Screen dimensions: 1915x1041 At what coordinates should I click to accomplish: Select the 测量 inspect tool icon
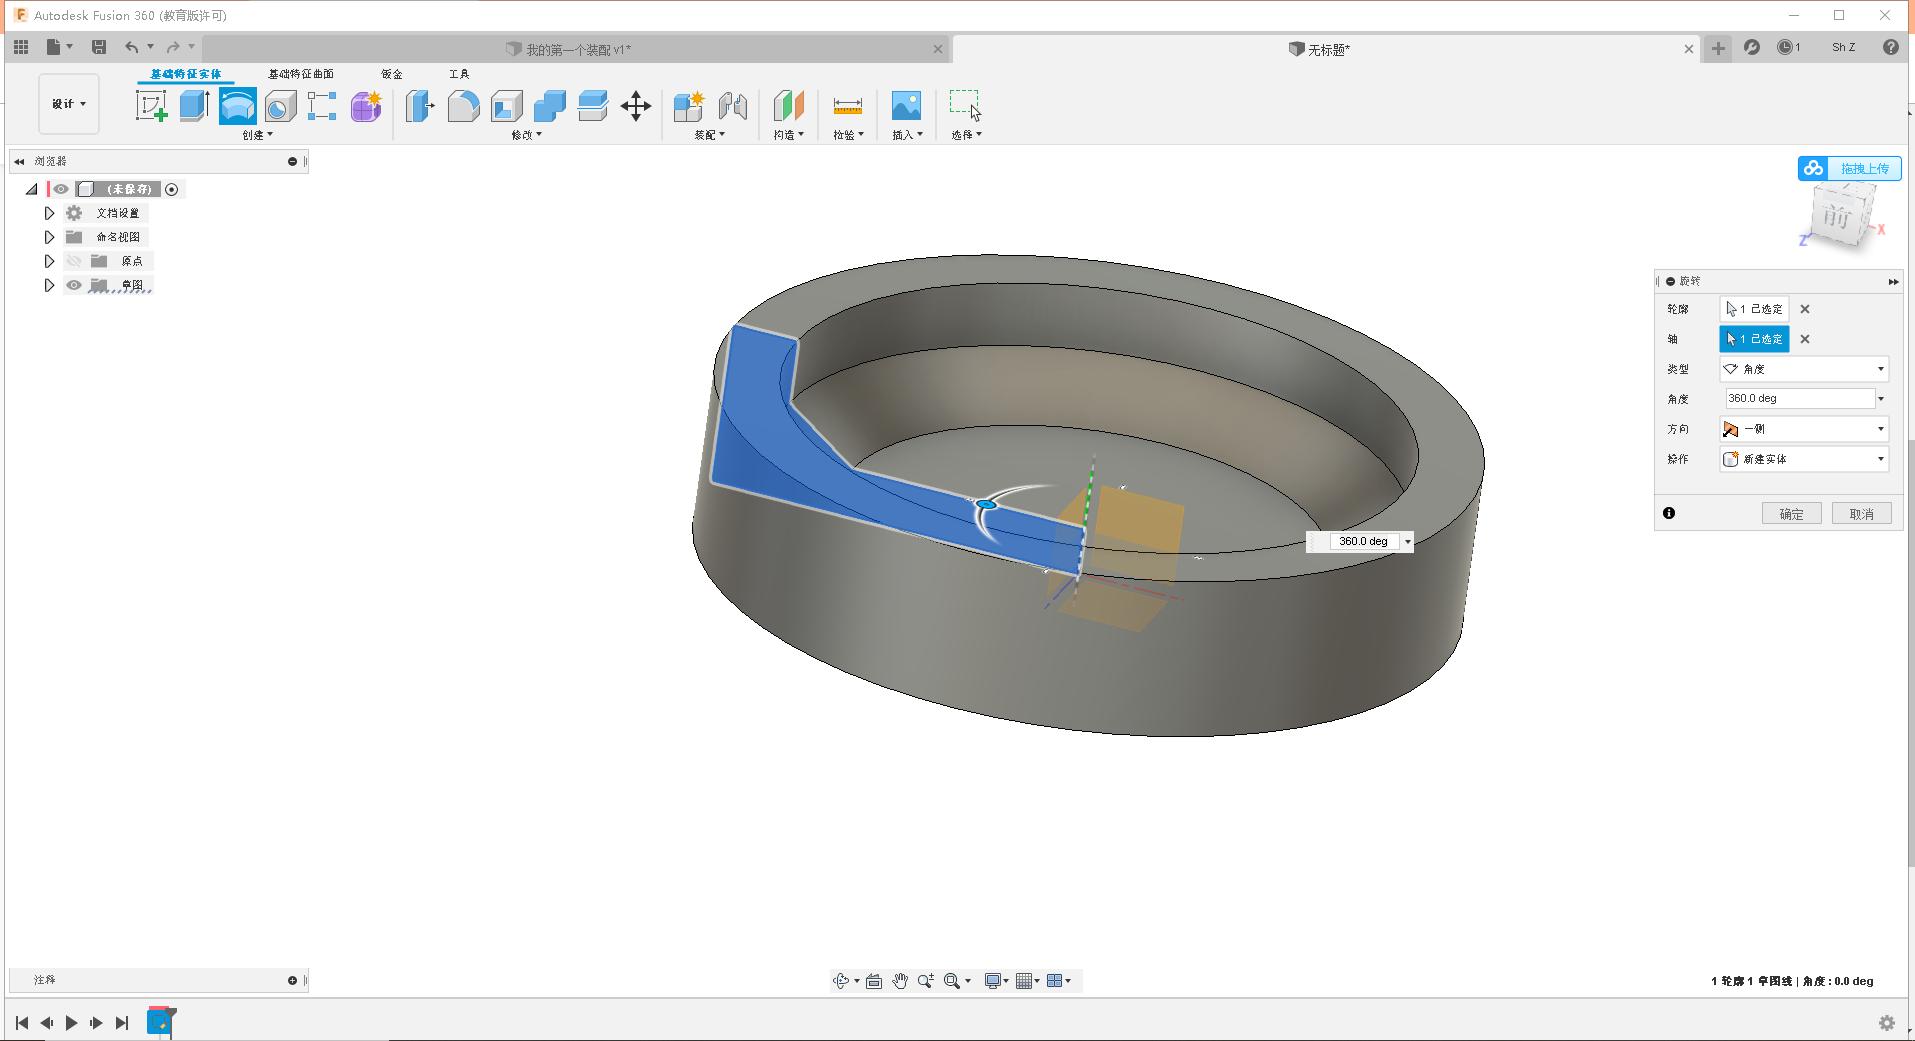click(x=847, y=106)
